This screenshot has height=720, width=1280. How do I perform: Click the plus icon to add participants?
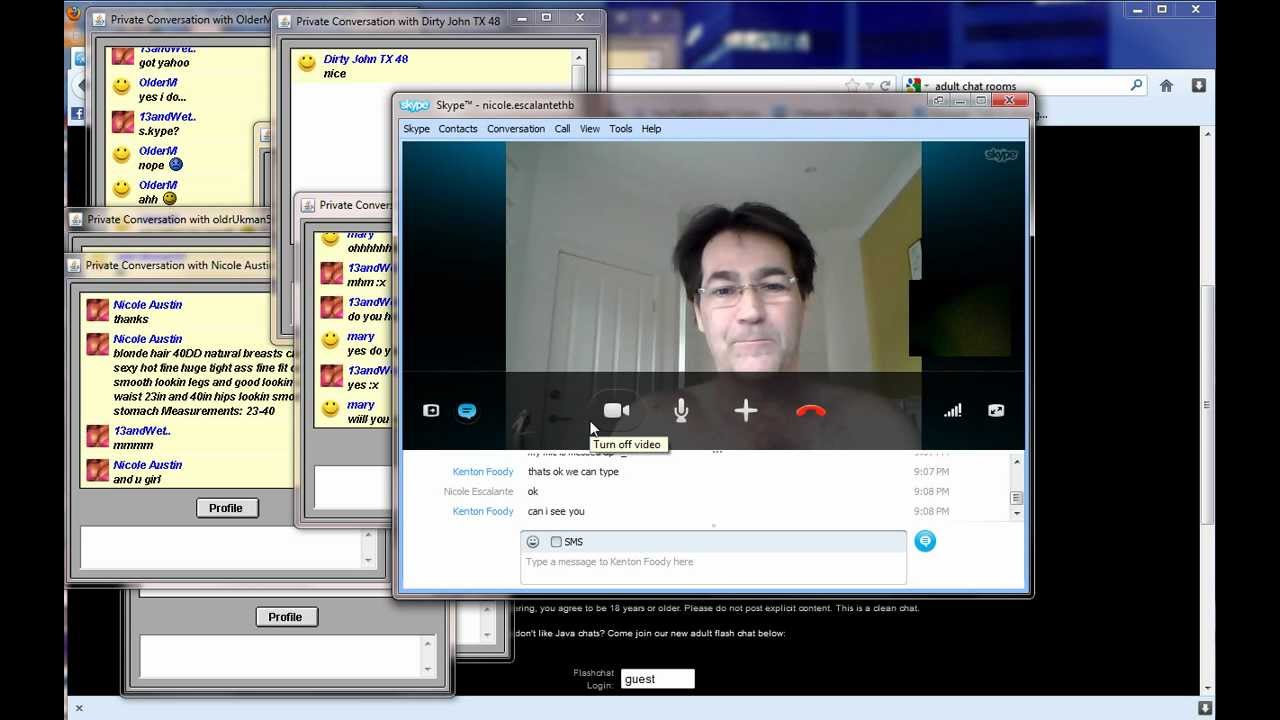[746, 411]
